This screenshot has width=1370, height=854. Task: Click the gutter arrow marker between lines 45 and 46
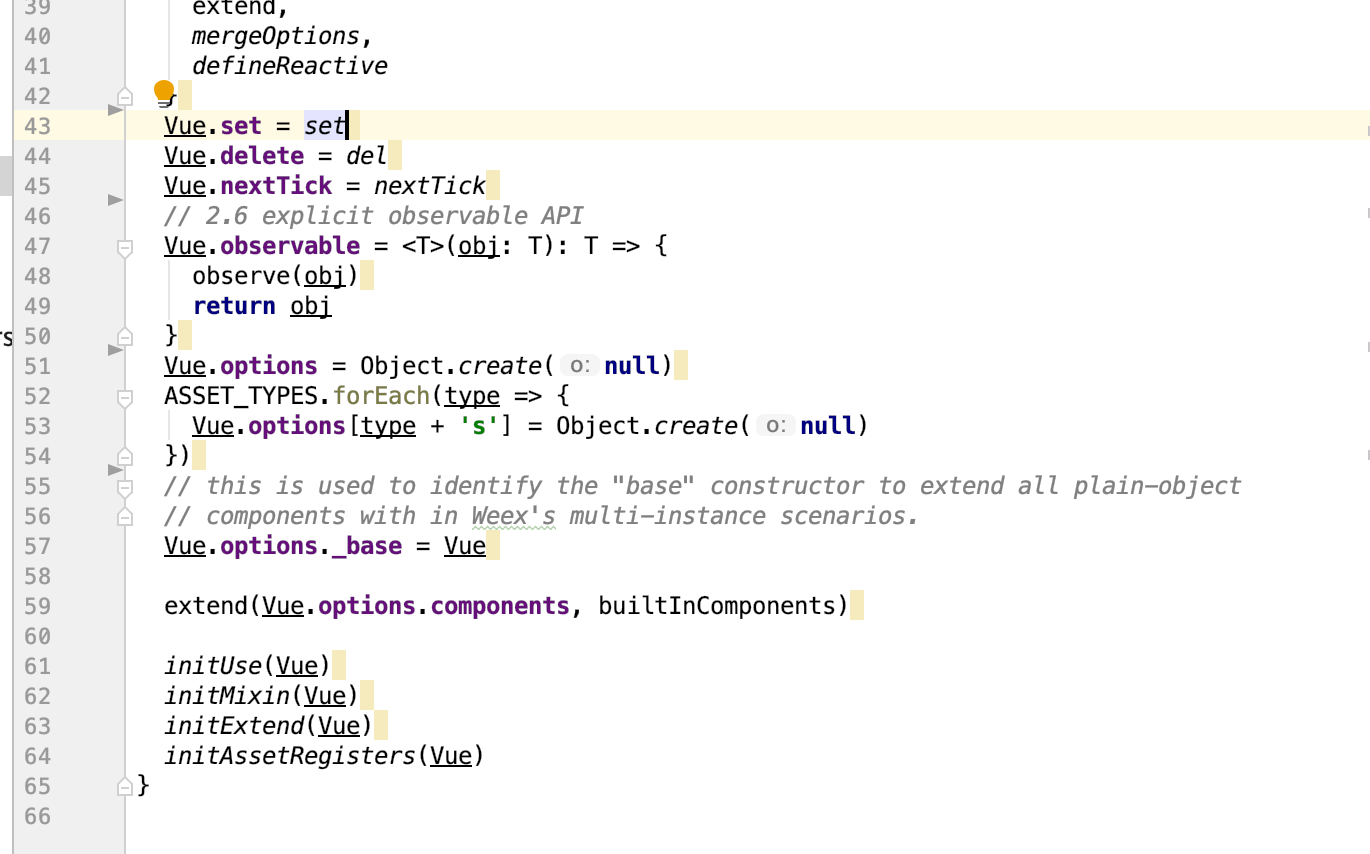click(x=115, y=200)
